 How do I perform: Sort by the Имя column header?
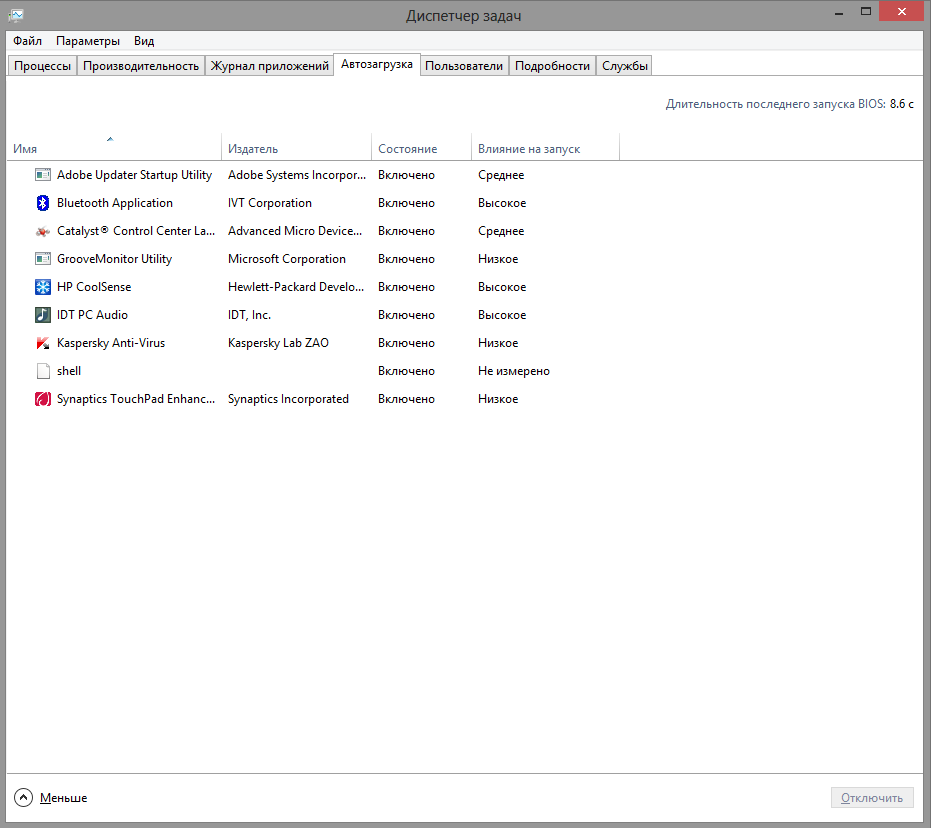26,149
